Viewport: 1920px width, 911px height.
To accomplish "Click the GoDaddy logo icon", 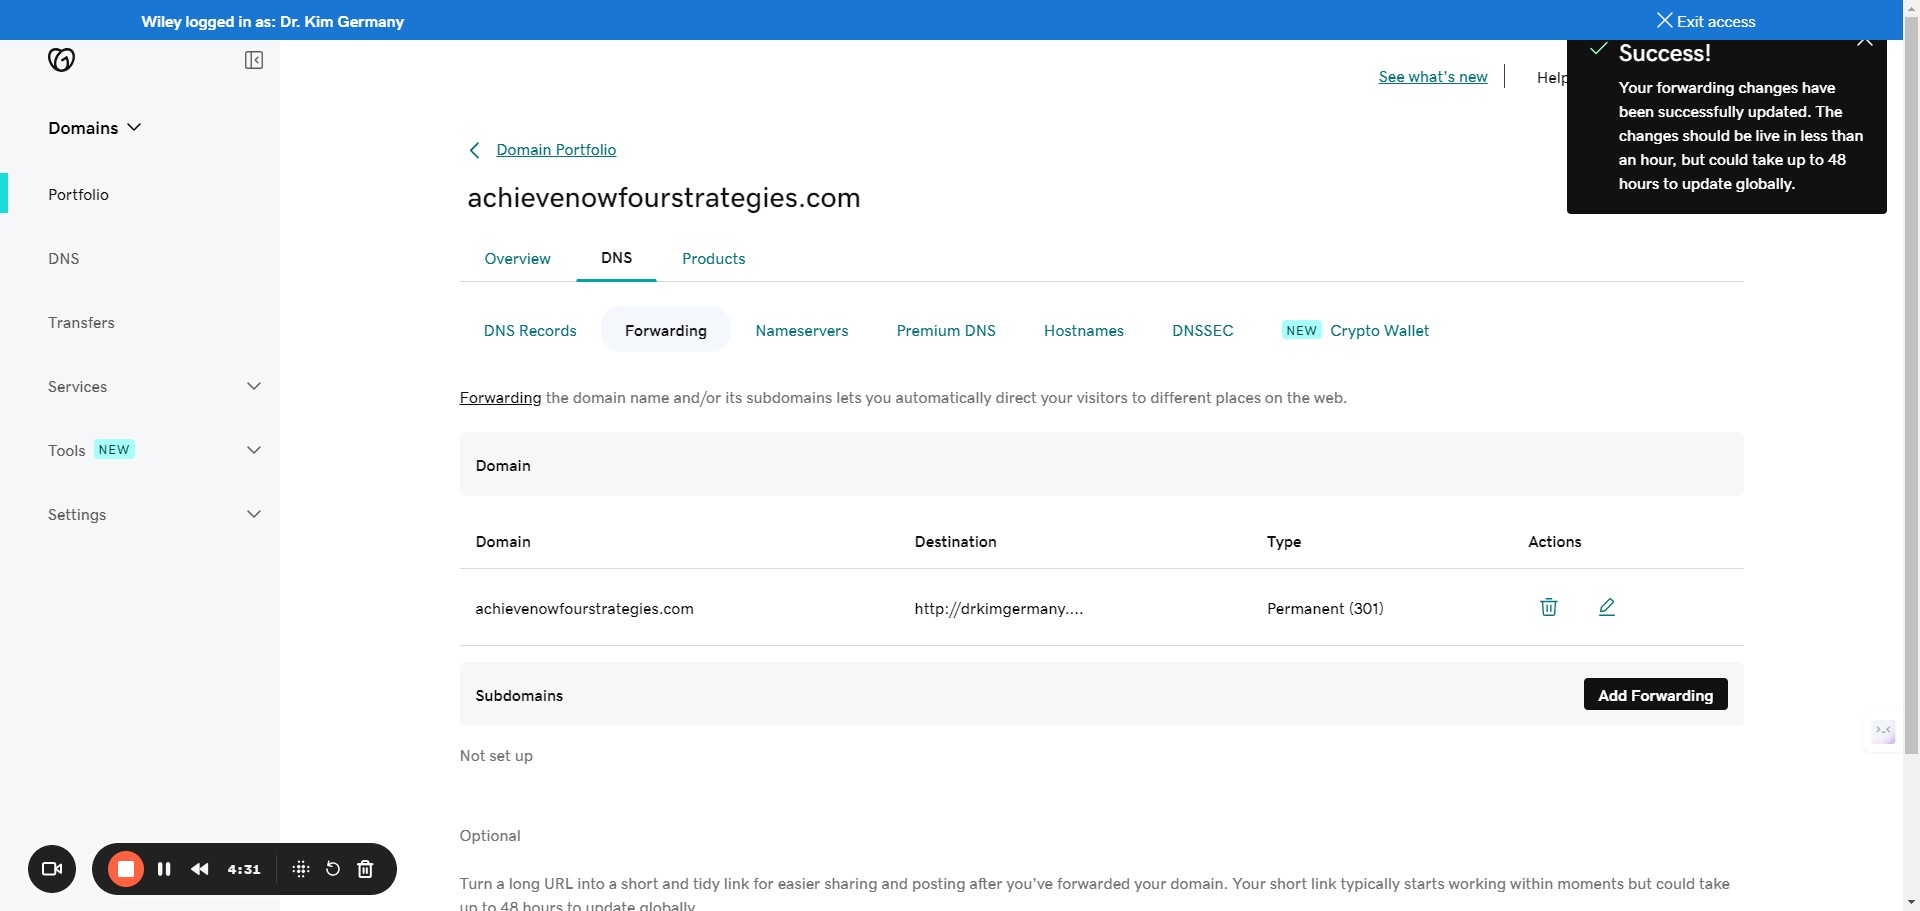I will (x=61, y=60).
